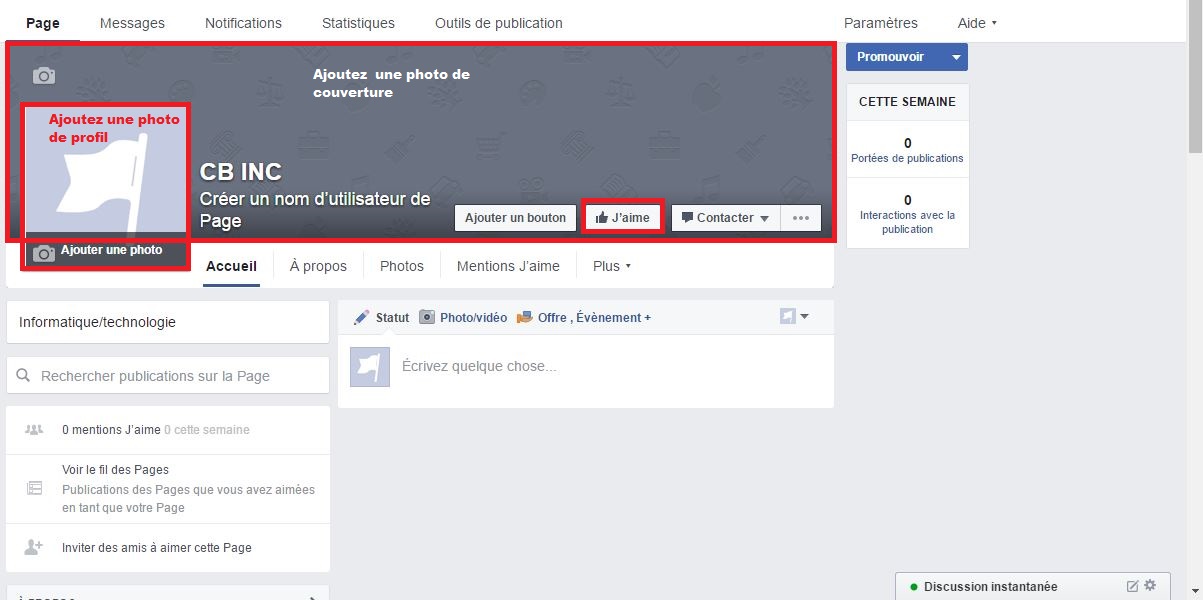Expand the Plus tab dropdown
This screenshot has height=600, width=1203.
pyautogui.click(x=612, y=266)
